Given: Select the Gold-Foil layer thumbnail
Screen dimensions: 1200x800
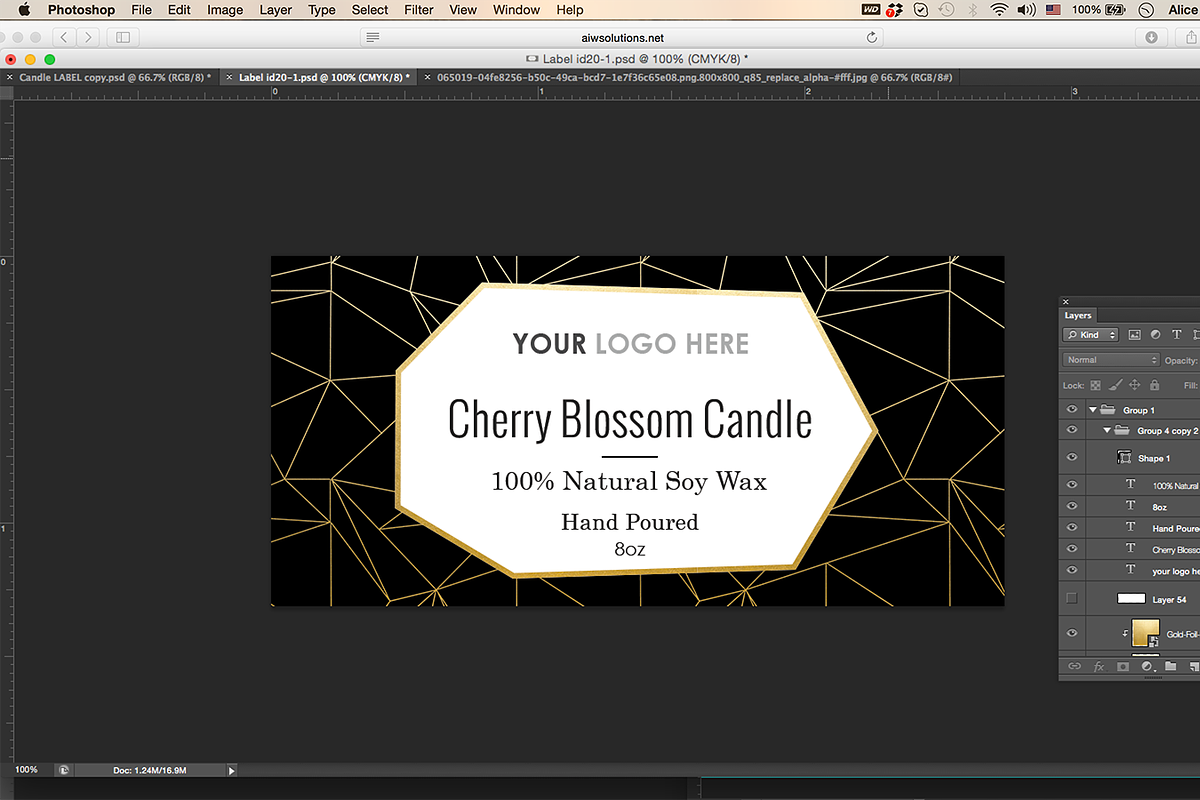Looking at the screenshot, I should click(1145, 632).
